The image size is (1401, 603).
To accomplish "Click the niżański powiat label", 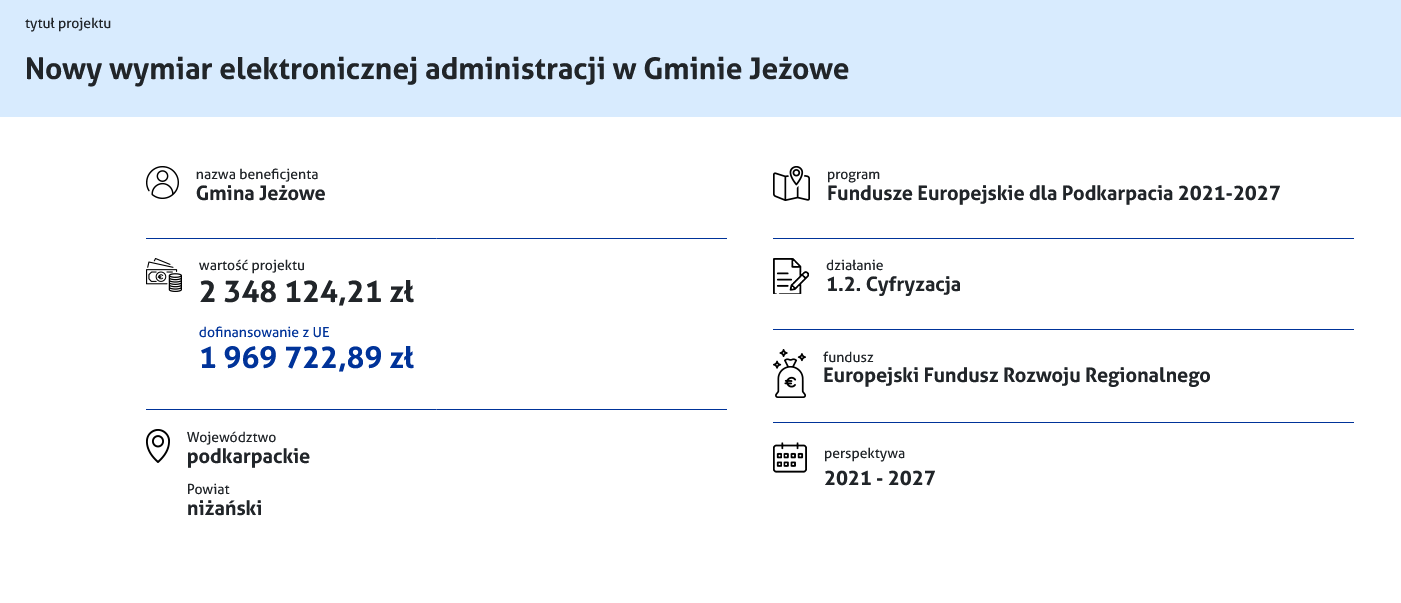I will point(226,506).
